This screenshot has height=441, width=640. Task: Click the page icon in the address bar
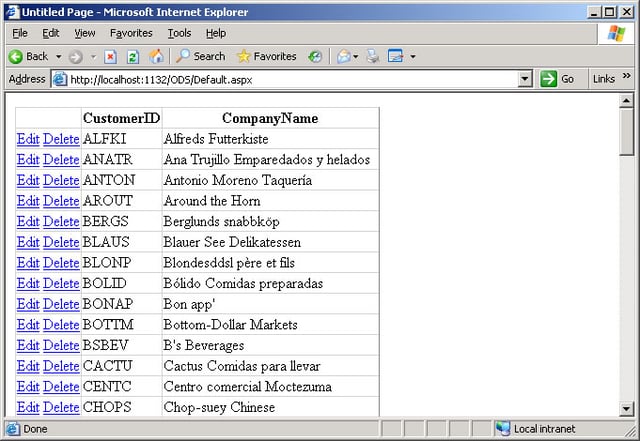click(60, 79)
